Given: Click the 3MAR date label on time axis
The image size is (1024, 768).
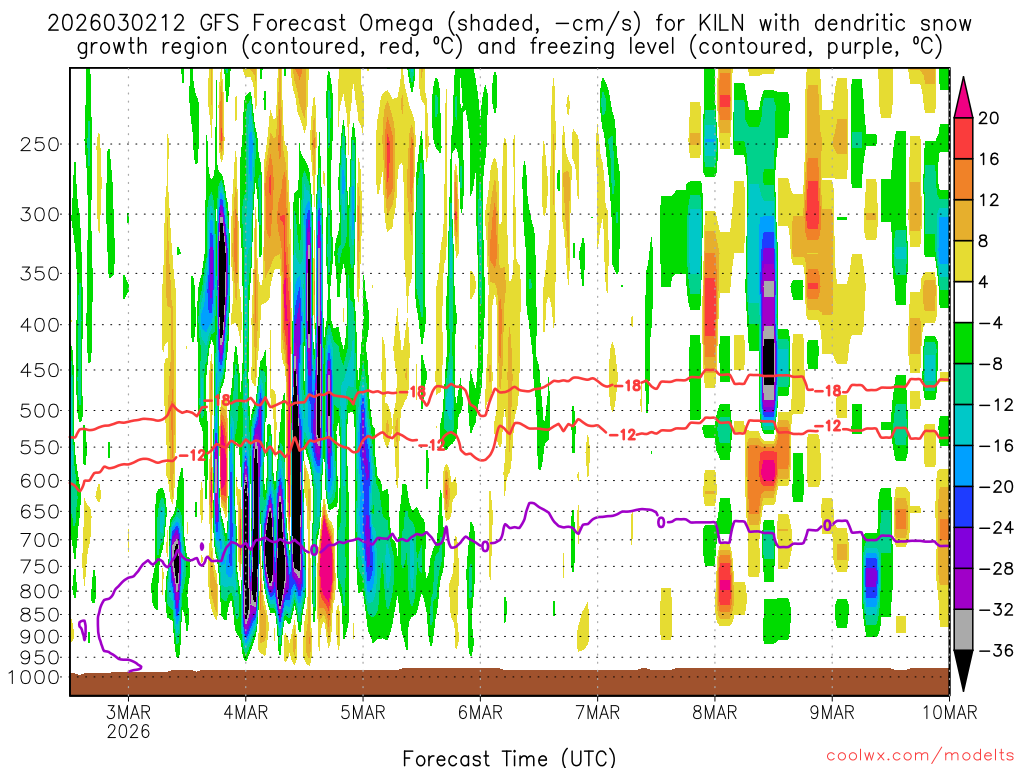Looking at the screenshot, I should click(129, 712).
